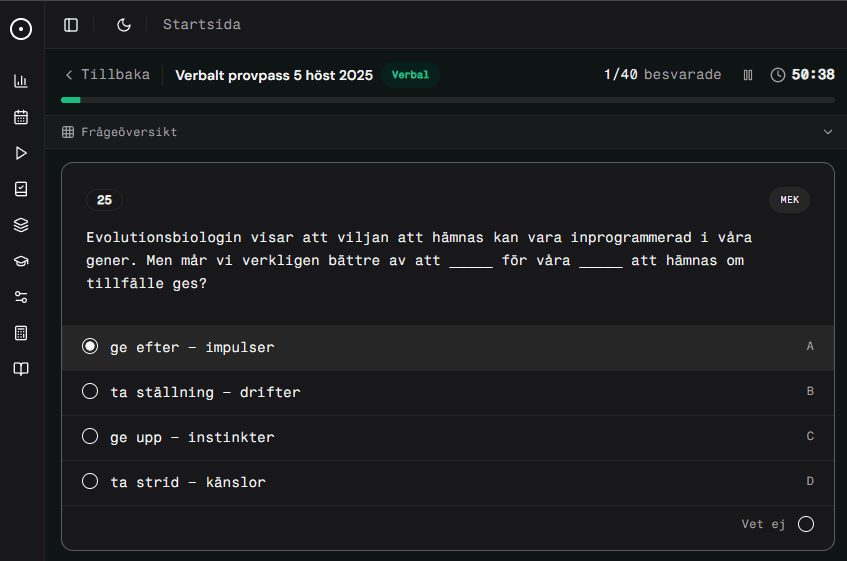847x561 pixels.
Task: Click the circular app logo icon
Action: tap(21, 29)
